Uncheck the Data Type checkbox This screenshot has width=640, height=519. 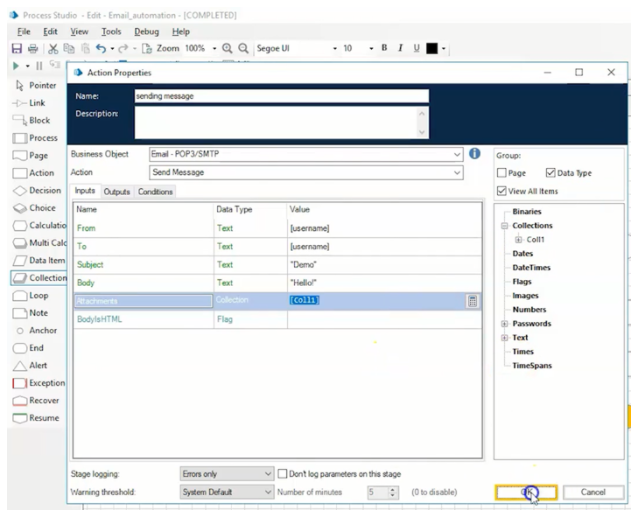[x=552, y=173]
